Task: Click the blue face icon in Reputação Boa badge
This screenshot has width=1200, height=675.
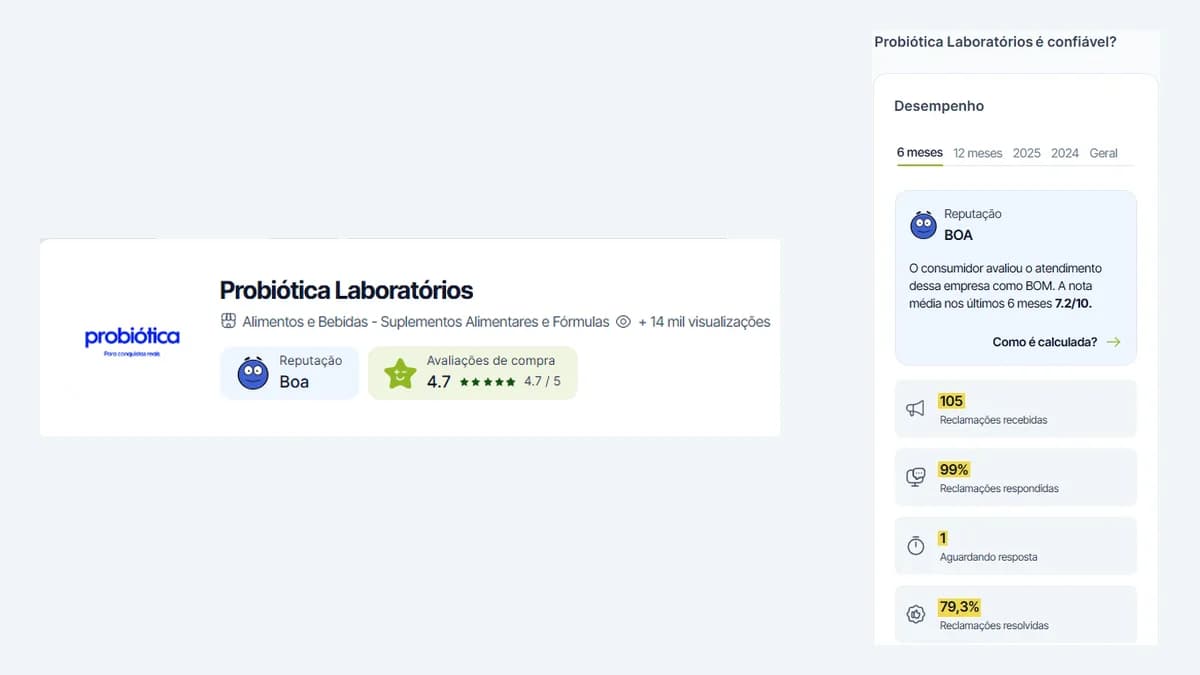Action: coord(253,373)
